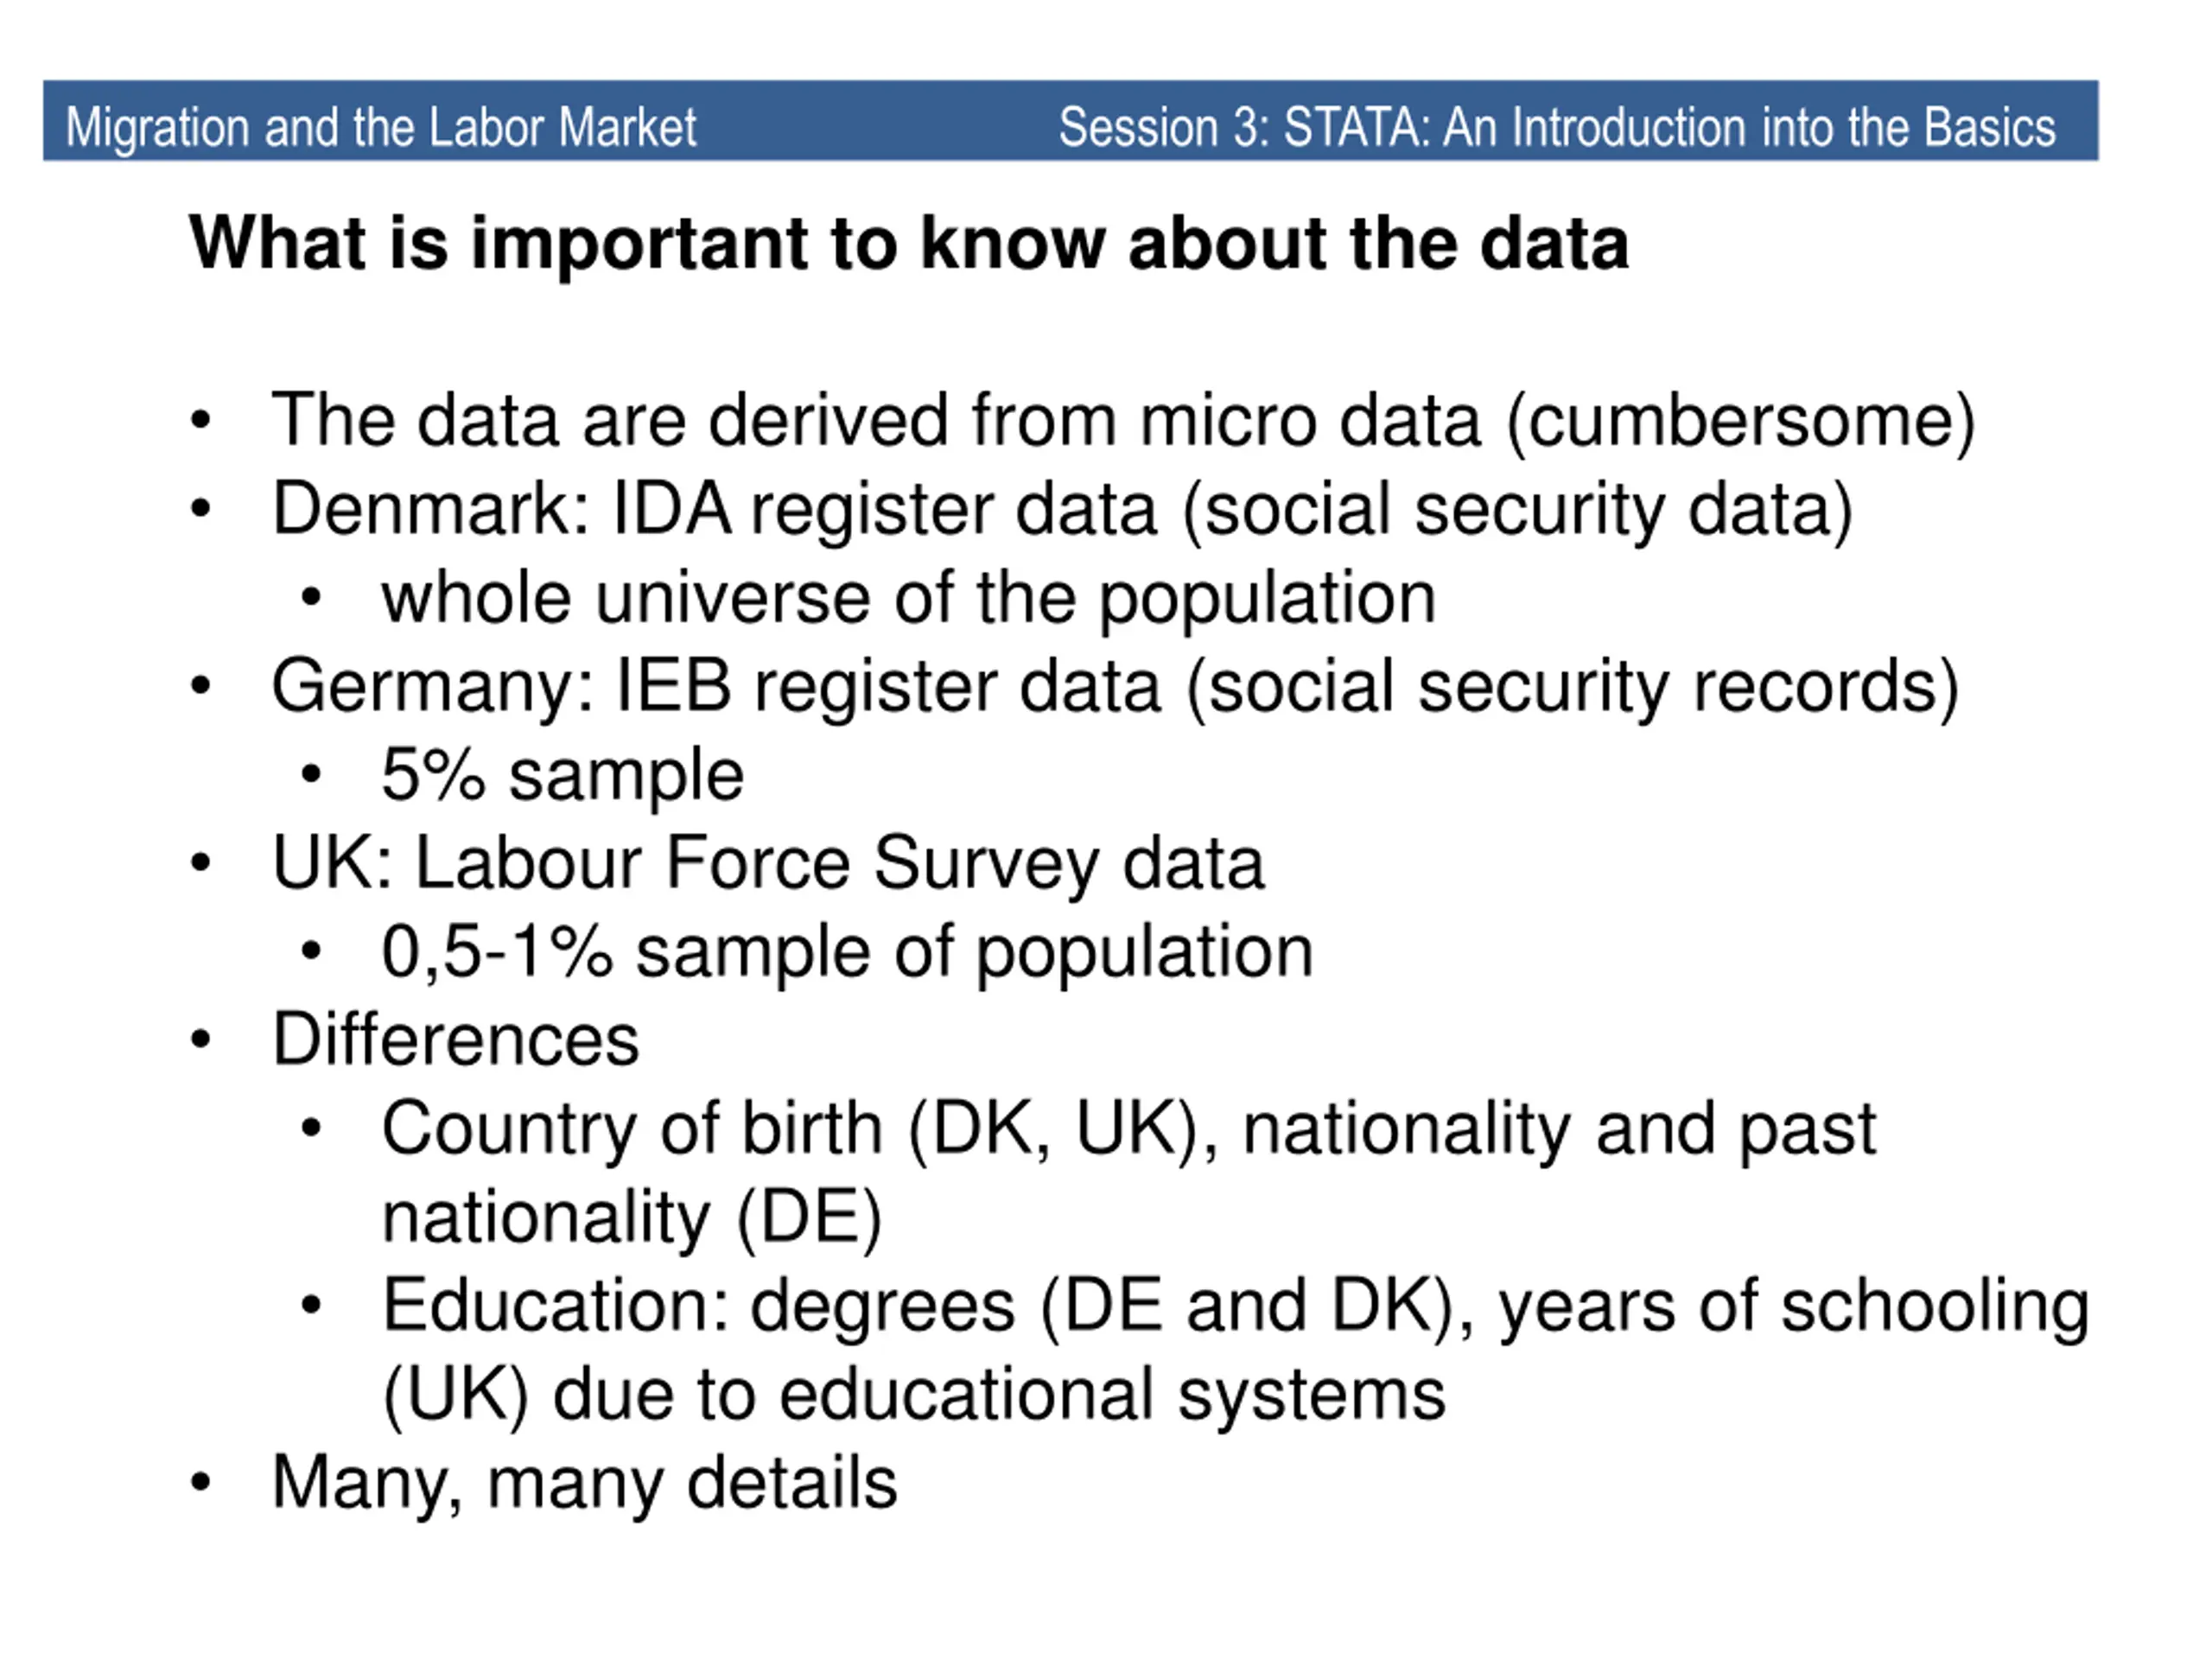Click 'whole universe of the population' sub-bullet
This screenshot has width=2212, height=1659.
[909, 599]
